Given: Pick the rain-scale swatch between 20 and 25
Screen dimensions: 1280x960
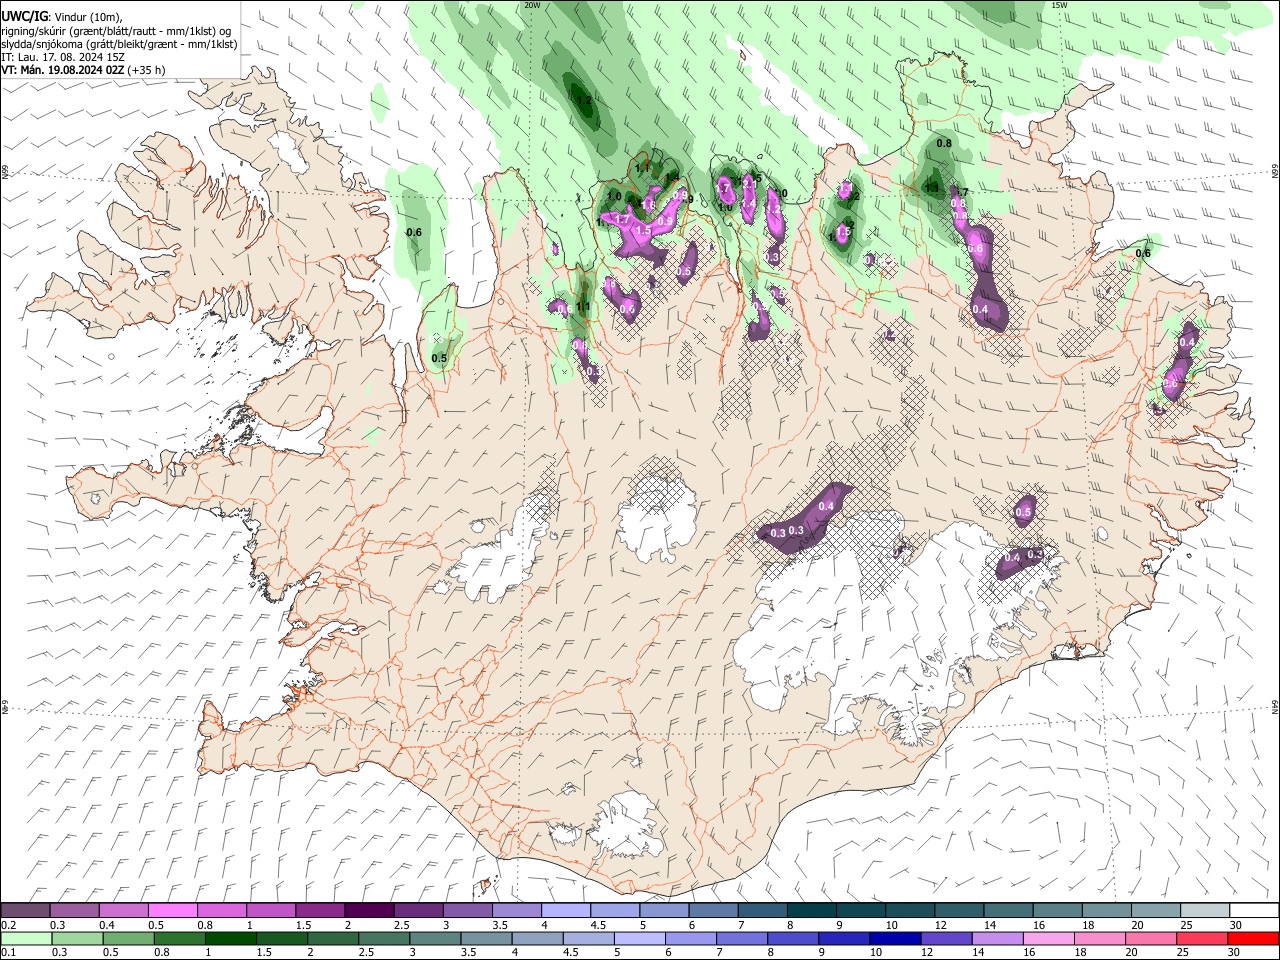Looking at the screenshot, I should (x=1151, y=938).
